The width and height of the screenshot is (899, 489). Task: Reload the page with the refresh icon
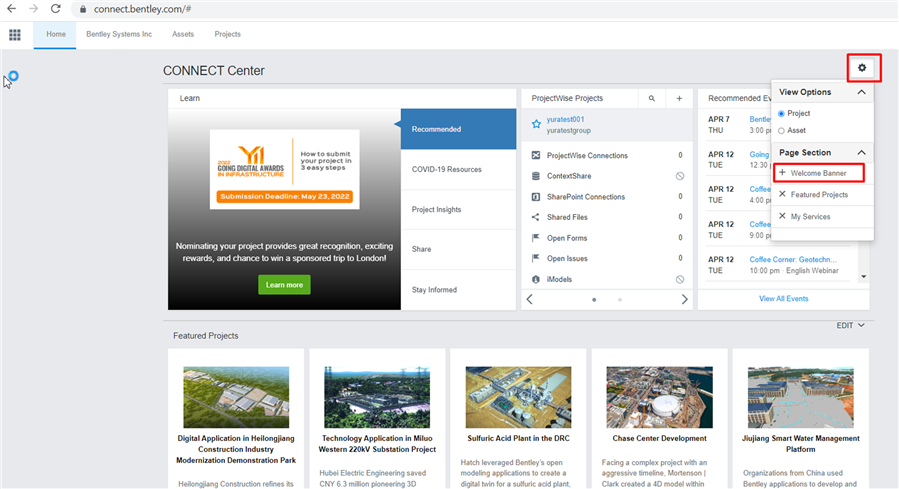pyautogui.click(x=56, y=9)
